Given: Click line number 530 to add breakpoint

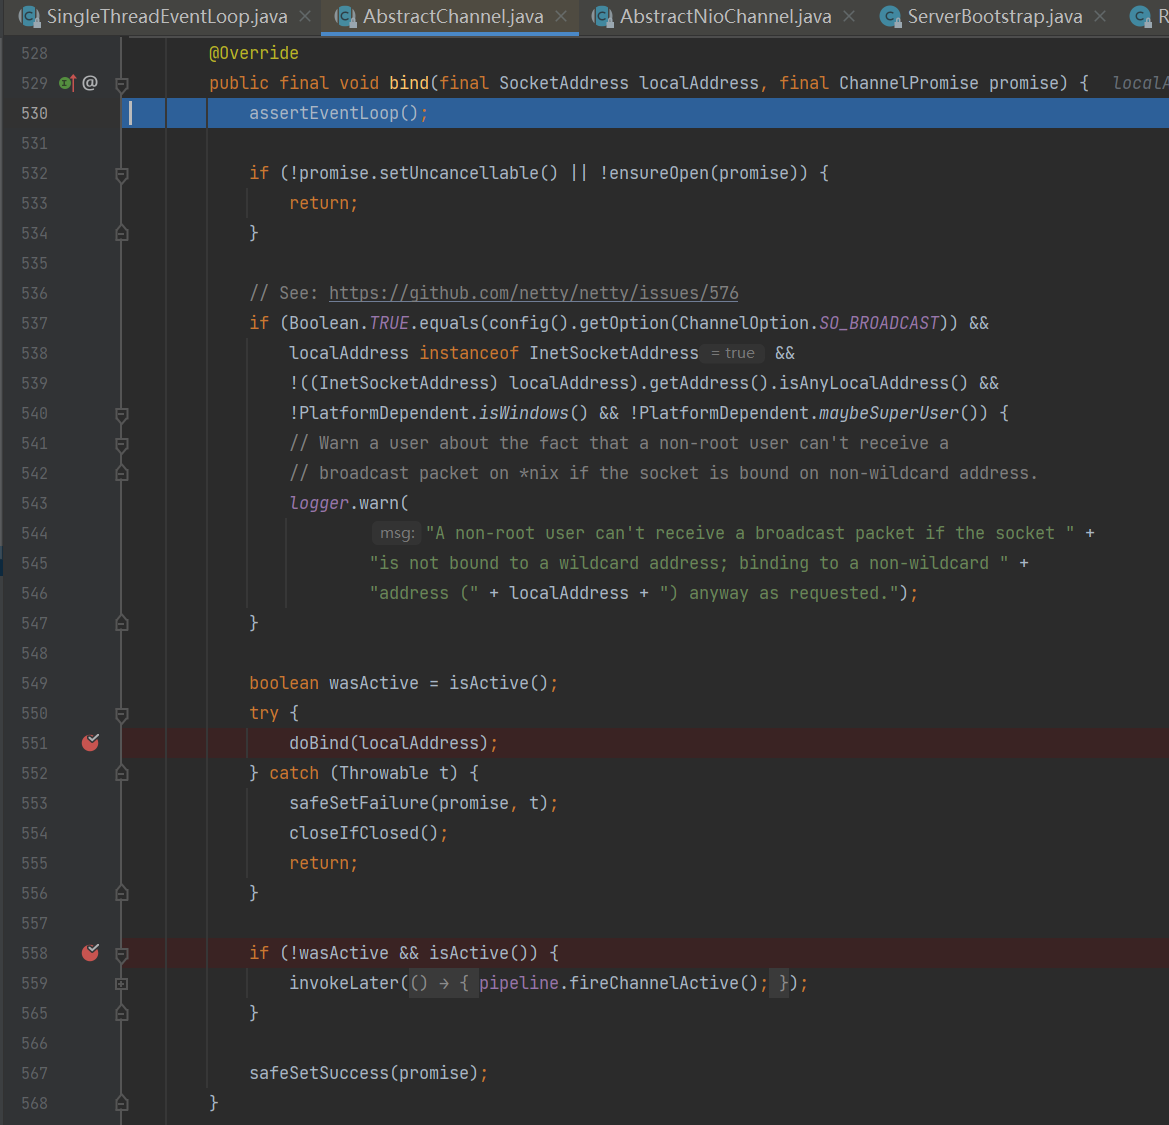Looking at the screenshot, I should tap(35, 113).
